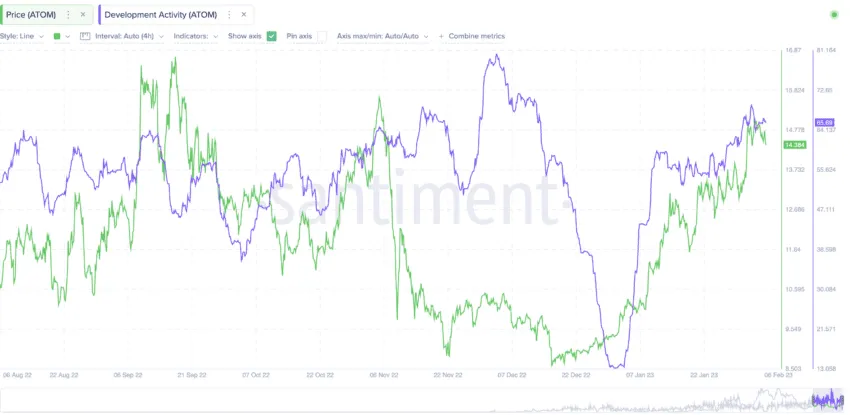Click the green live status dot
This screenshot has height=415, width=850.
pyautogui.click(x=834, y=14)
